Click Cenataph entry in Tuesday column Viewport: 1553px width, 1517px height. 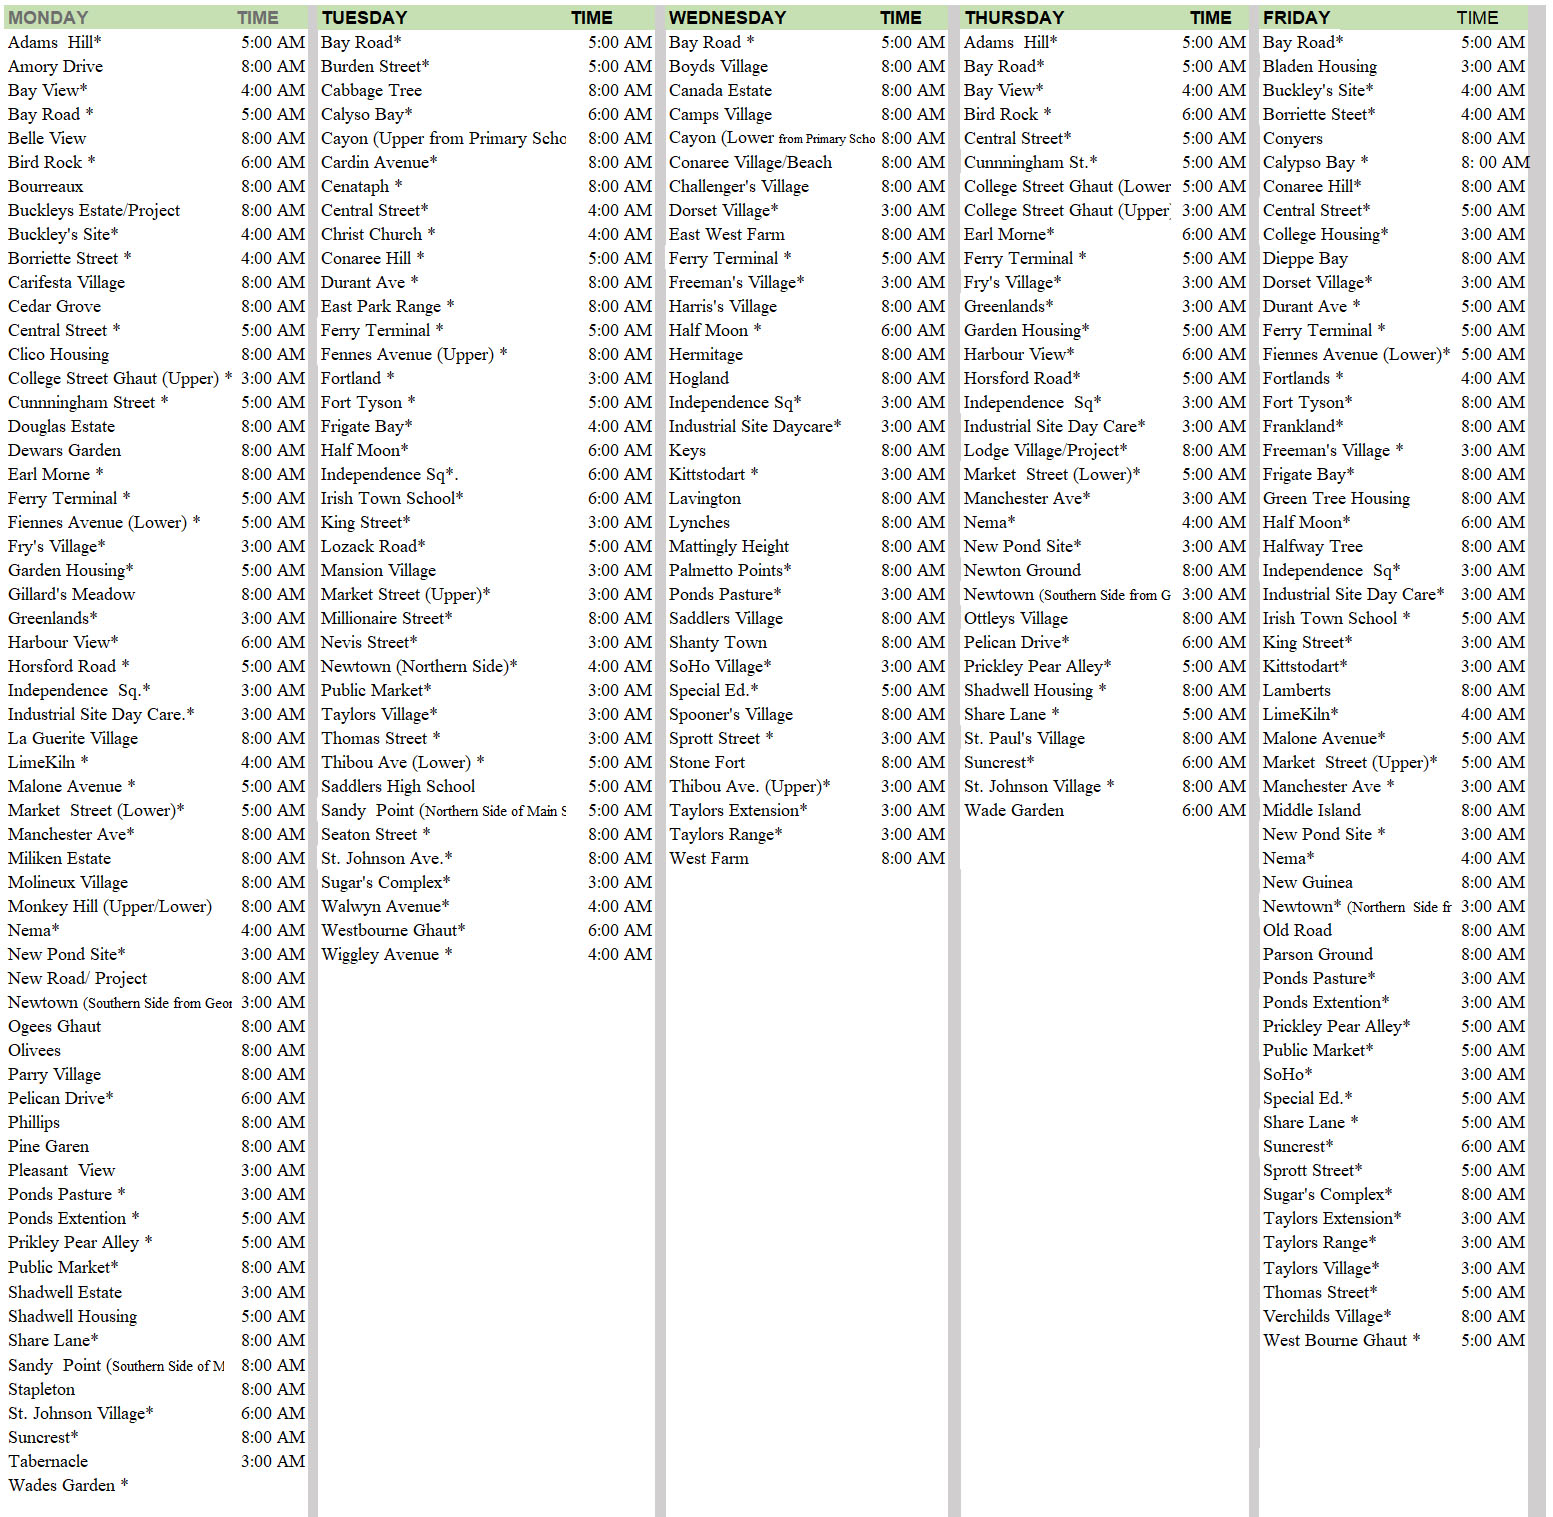[x=361, y=186]
